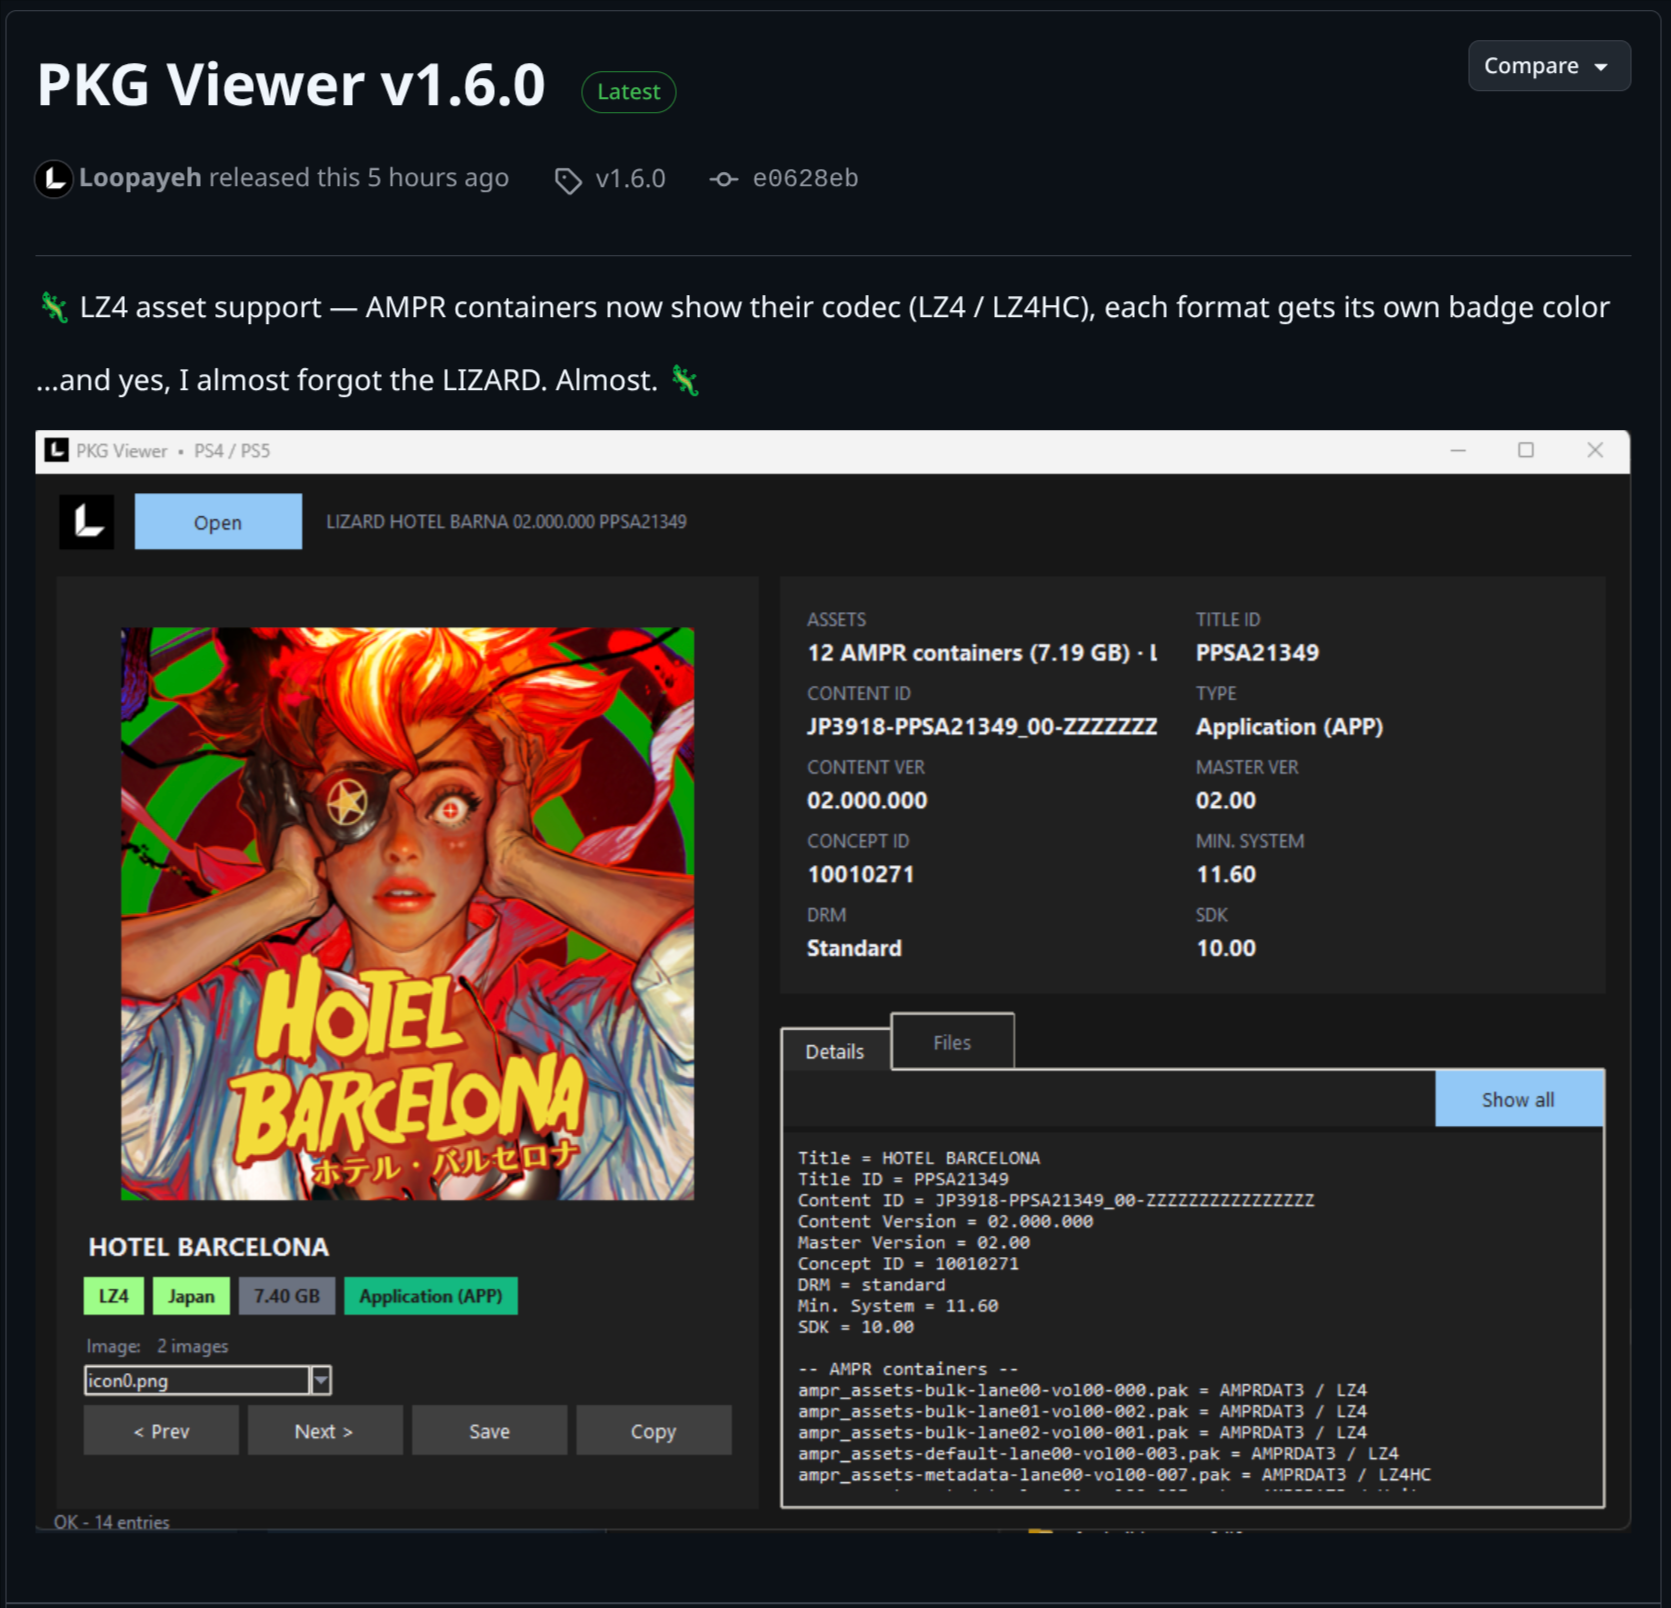Screen dimensions: 1671x1608
Task: Click the LZ4 badge
Action: [114, 1296]
